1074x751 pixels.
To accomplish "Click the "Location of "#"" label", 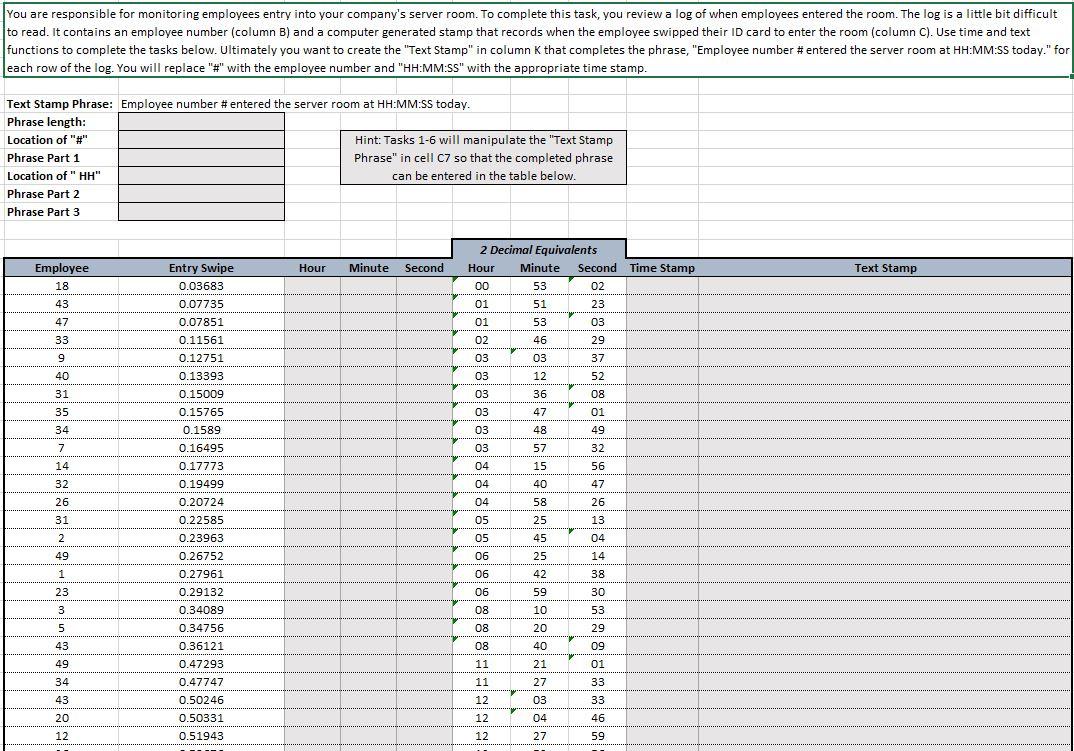I will pos(47,140).
